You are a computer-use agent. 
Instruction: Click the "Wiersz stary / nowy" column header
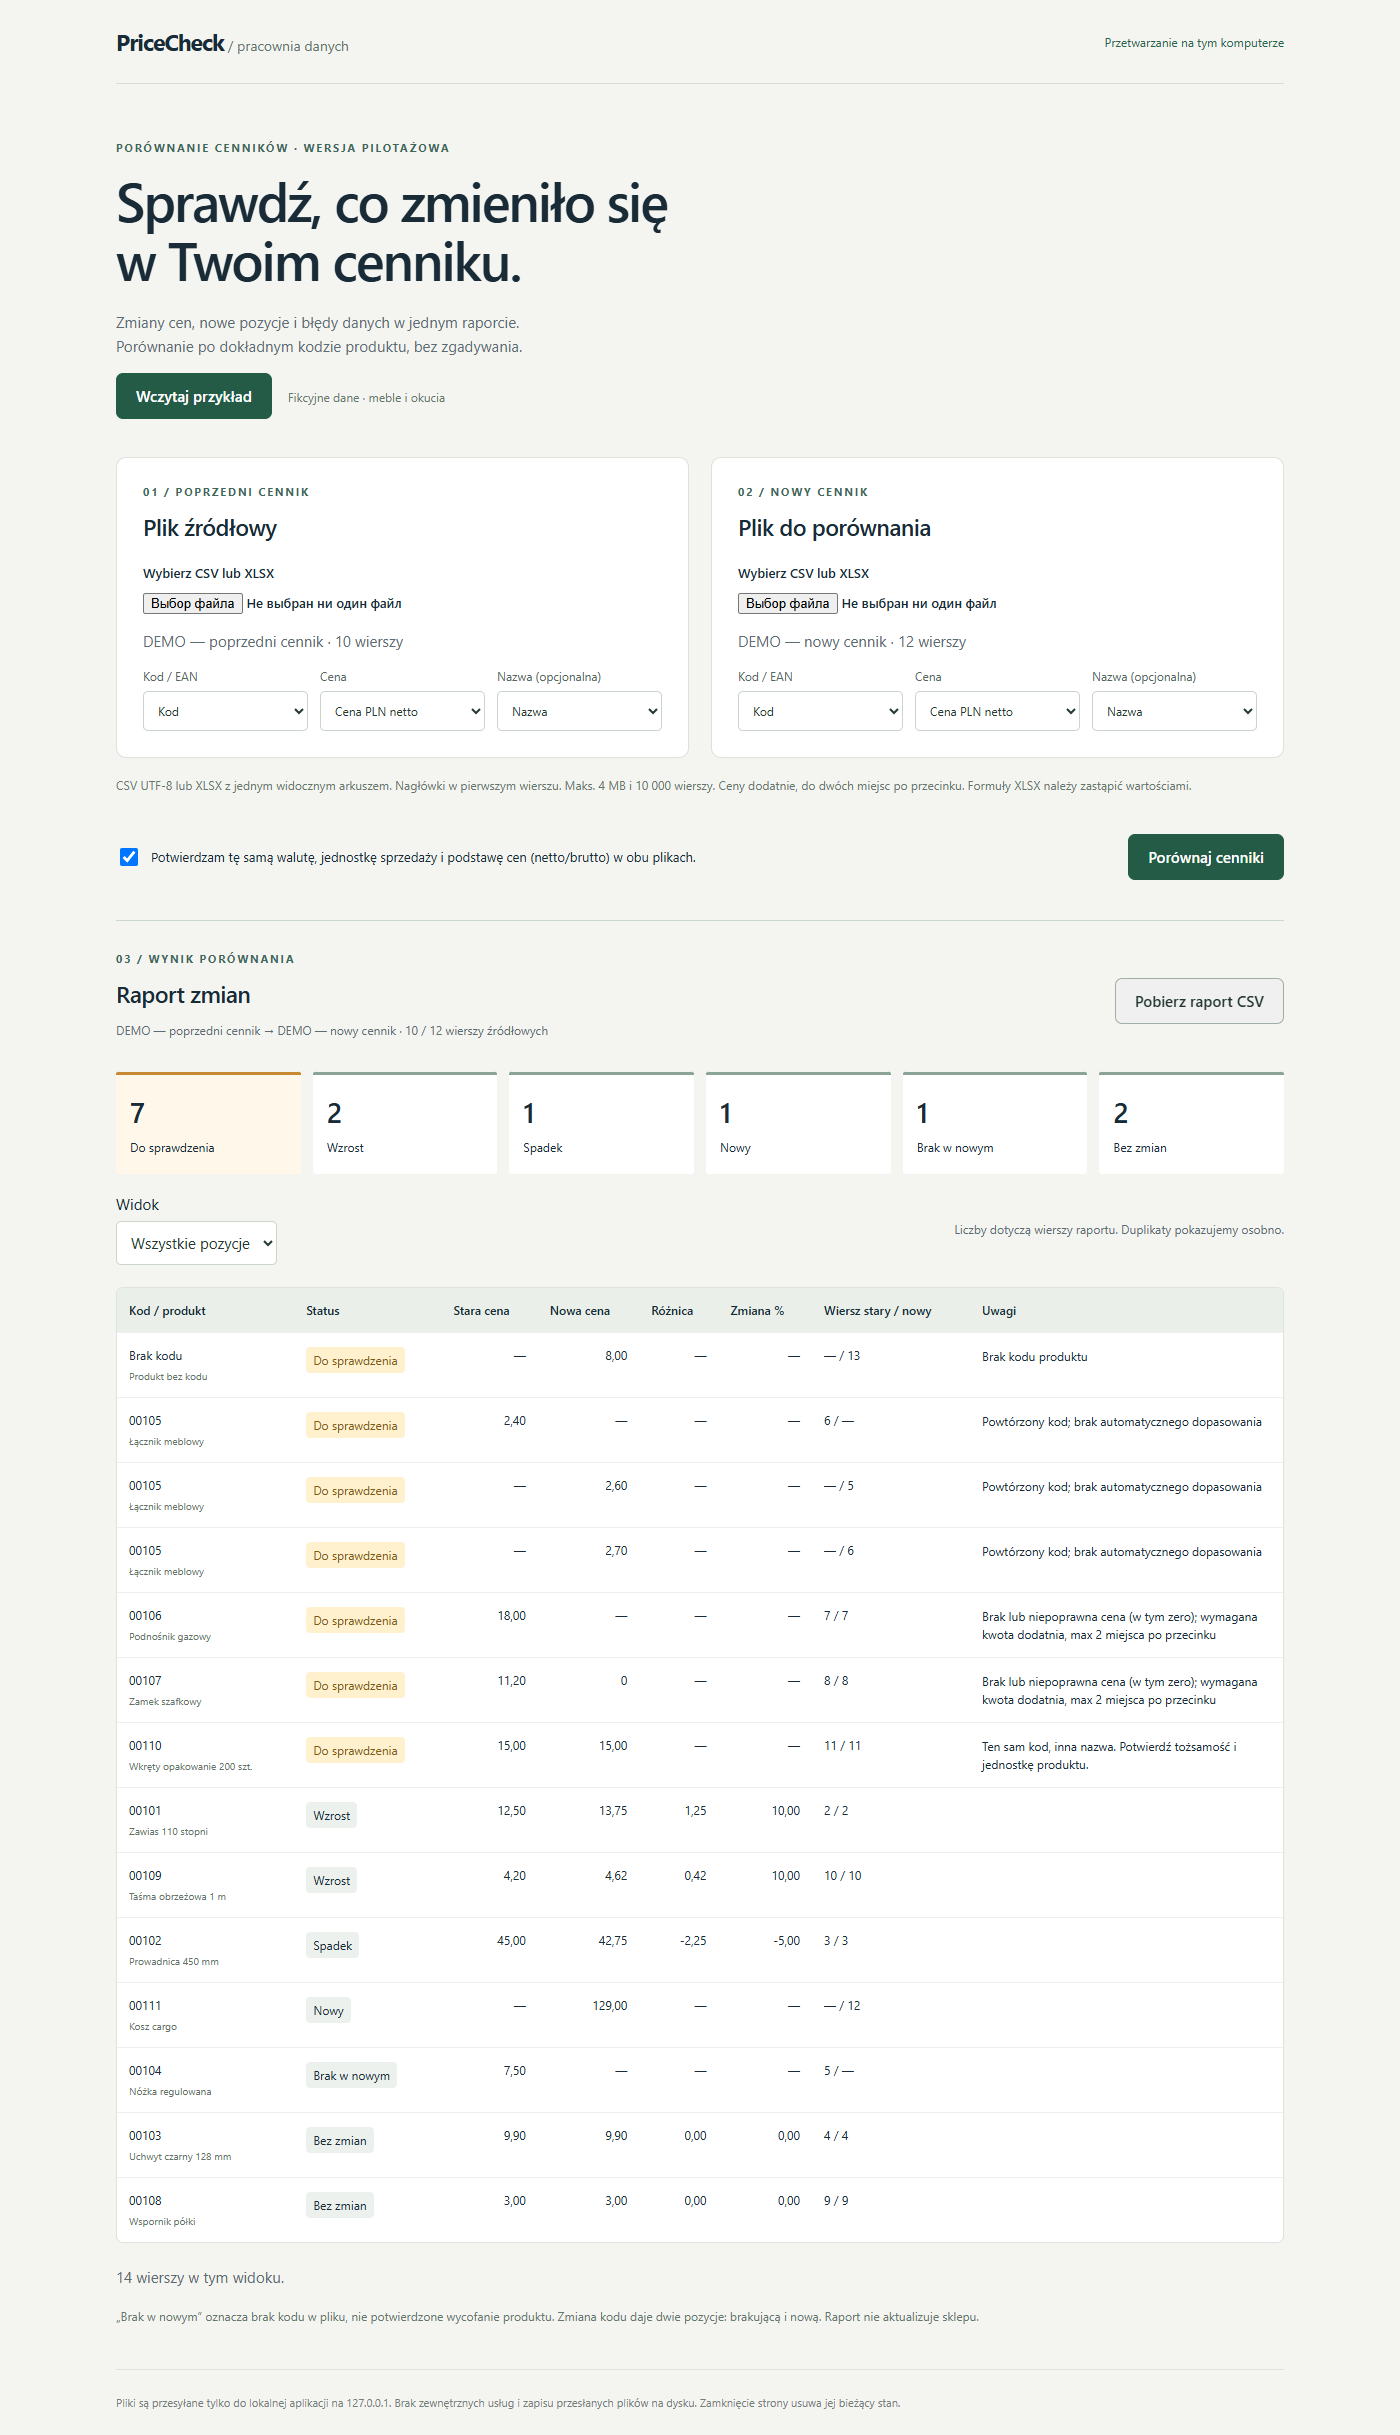(878, 1311)
